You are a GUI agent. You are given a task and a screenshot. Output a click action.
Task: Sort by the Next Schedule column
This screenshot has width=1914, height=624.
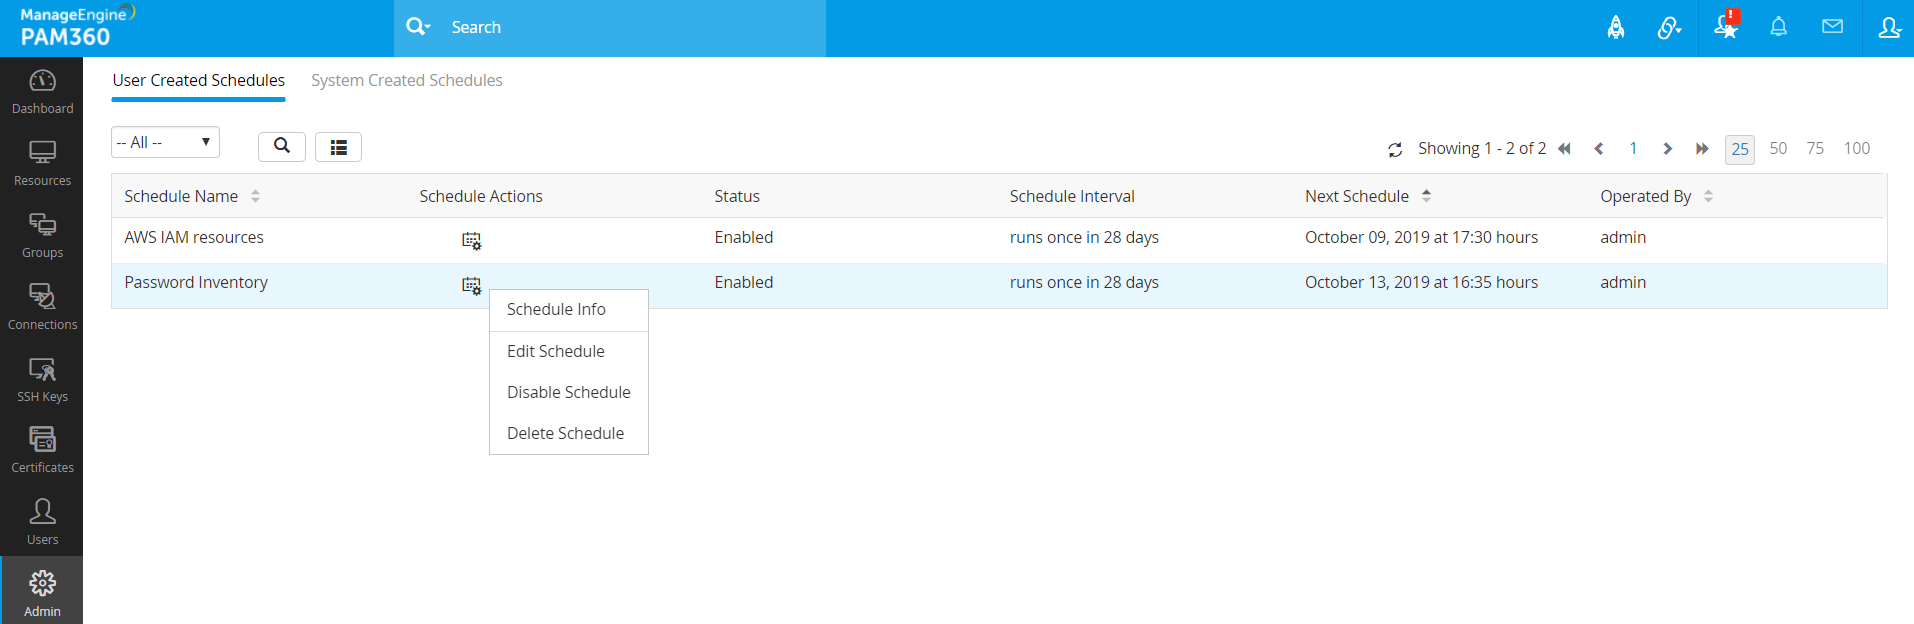[1357, 196]
